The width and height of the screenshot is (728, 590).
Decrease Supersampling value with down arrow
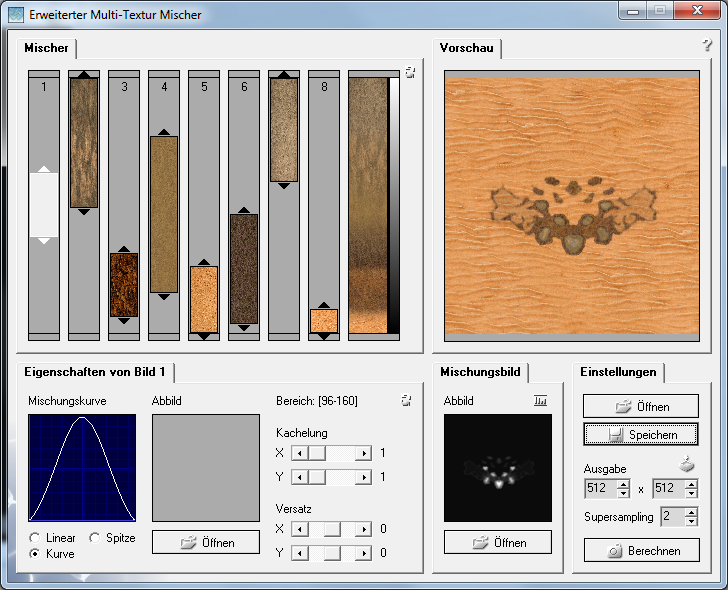(x=691, y=521)
